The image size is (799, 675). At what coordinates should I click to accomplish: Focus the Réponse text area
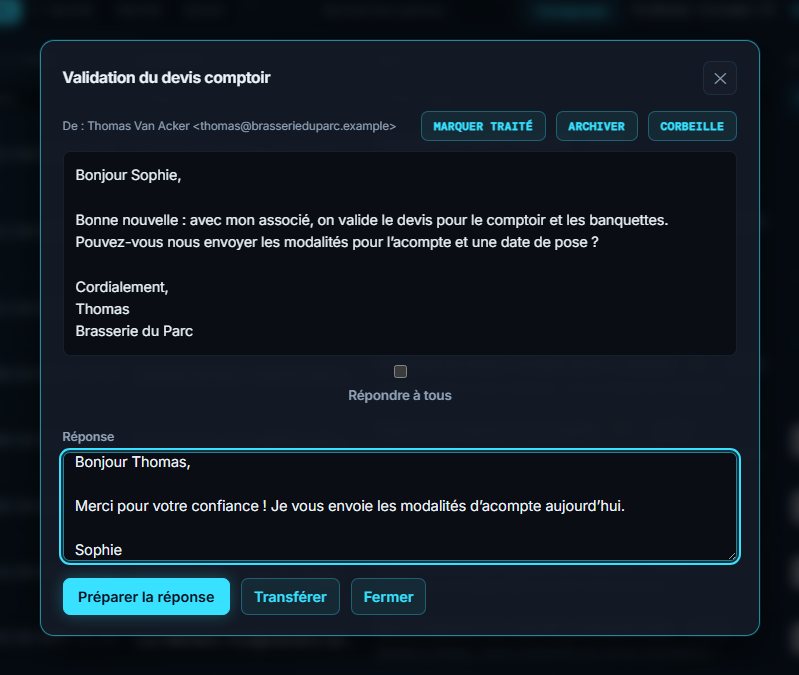click(400, 506)
